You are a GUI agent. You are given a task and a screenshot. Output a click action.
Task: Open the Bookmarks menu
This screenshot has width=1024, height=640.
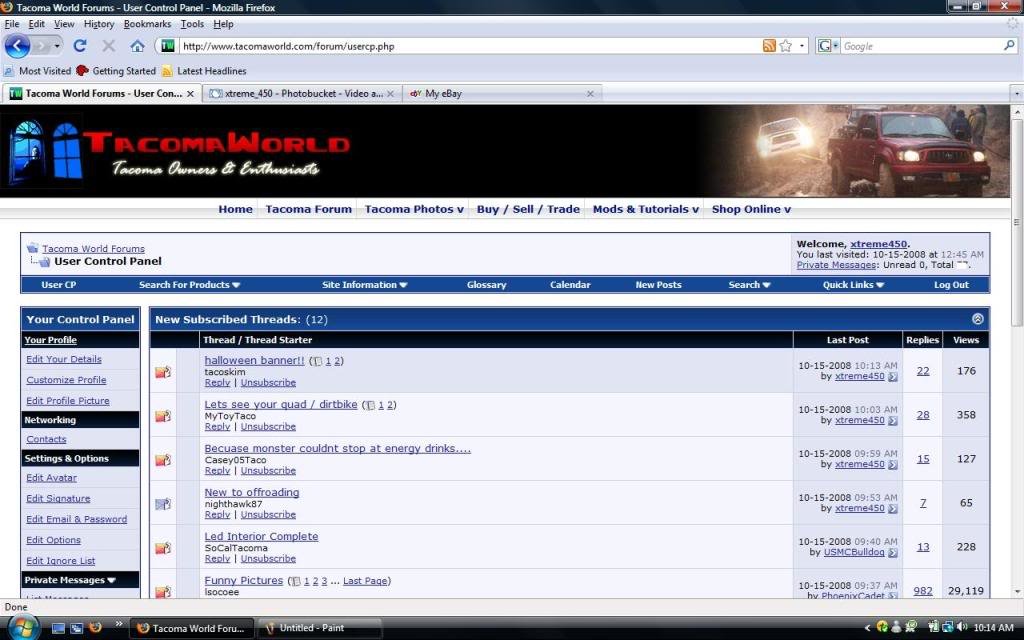pyautogui.click(x=147, y=24)
